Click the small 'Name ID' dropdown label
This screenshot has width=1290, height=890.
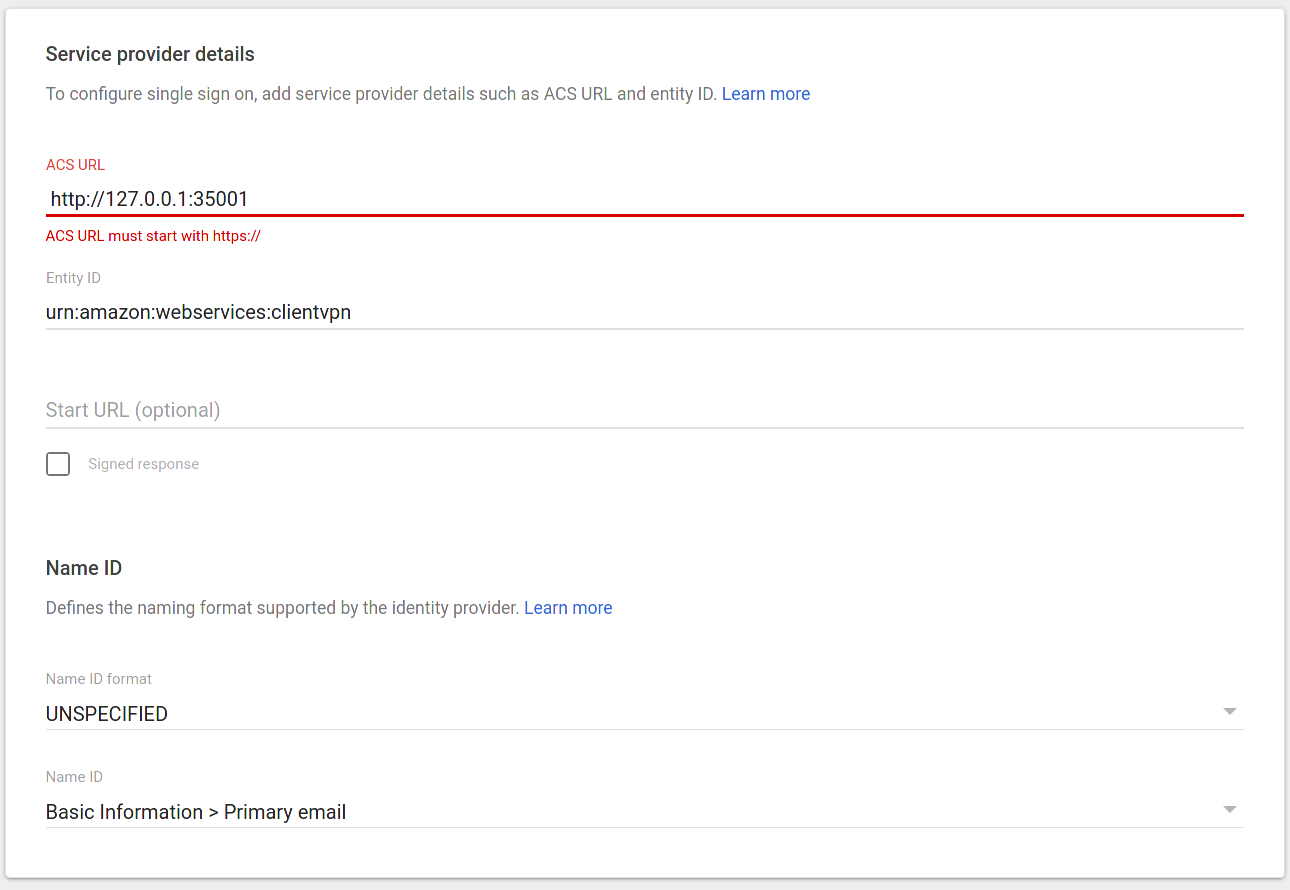tap(74, 777)
